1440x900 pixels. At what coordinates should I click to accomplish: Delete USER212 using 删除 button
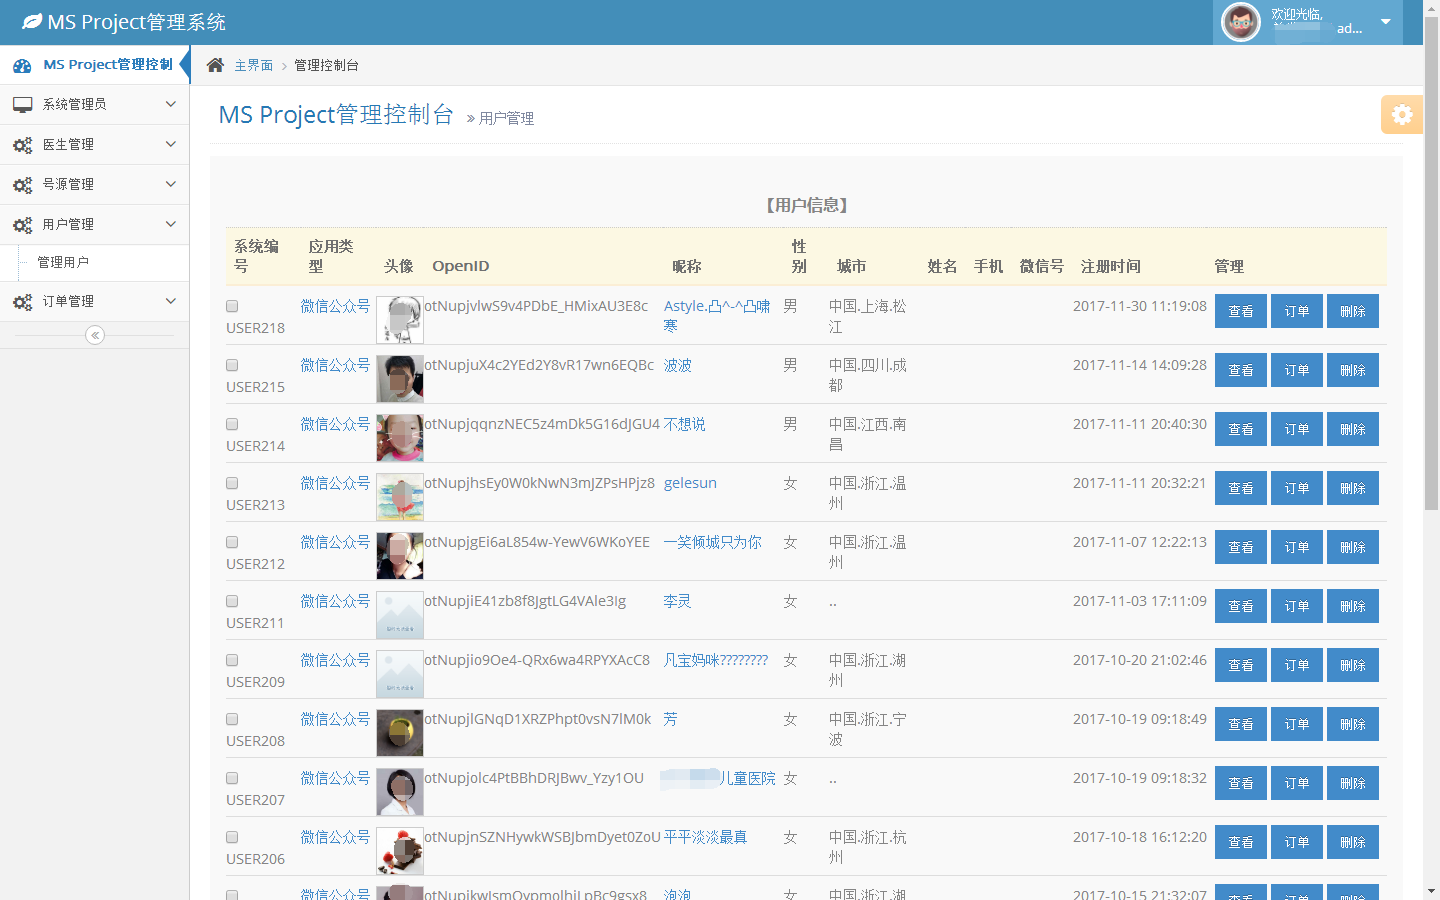point(1352,547)
